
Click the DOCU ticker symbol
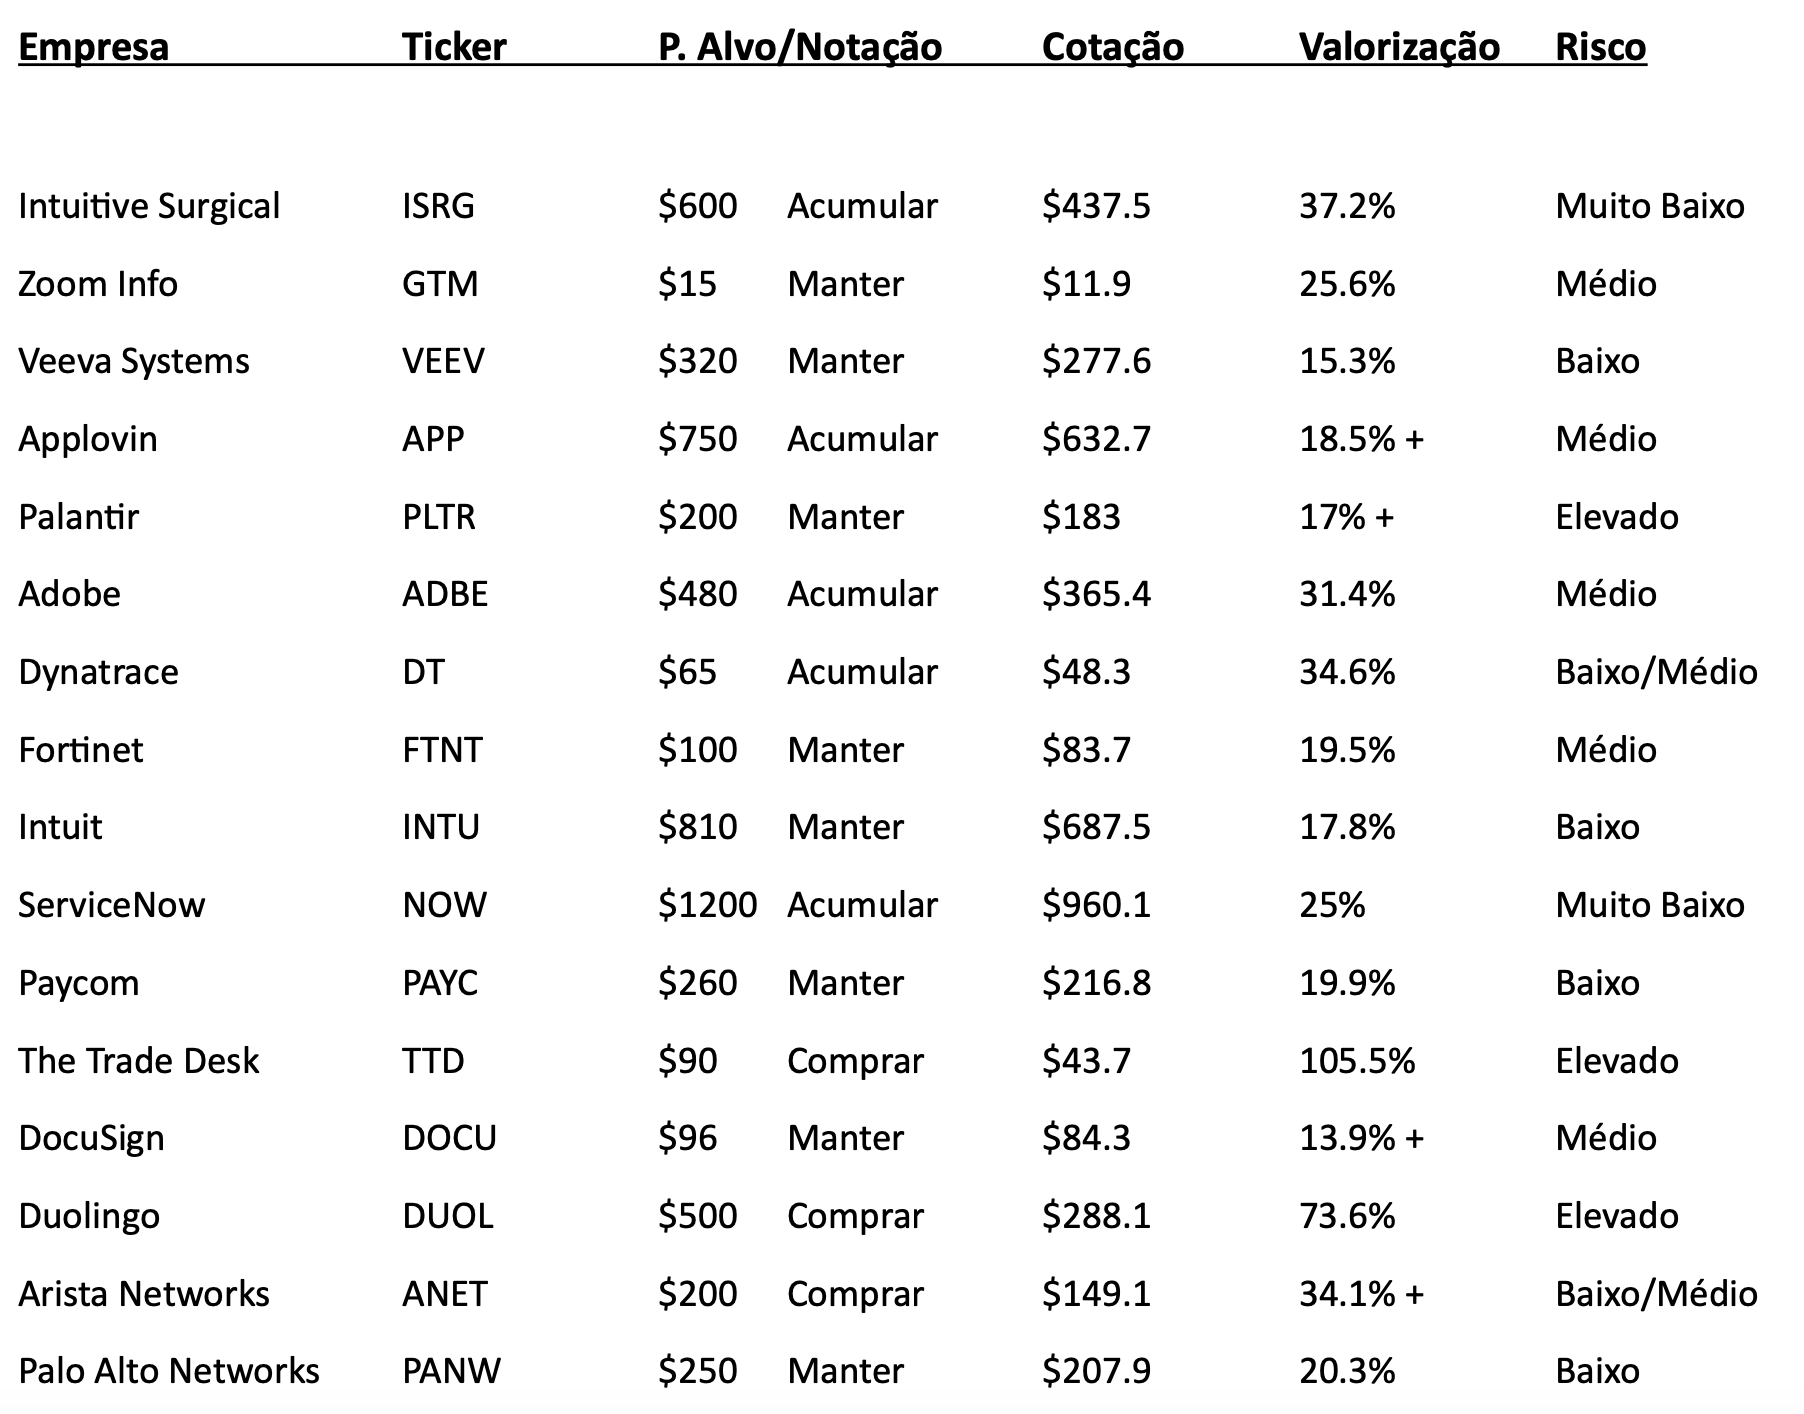tap(449, 1138)
